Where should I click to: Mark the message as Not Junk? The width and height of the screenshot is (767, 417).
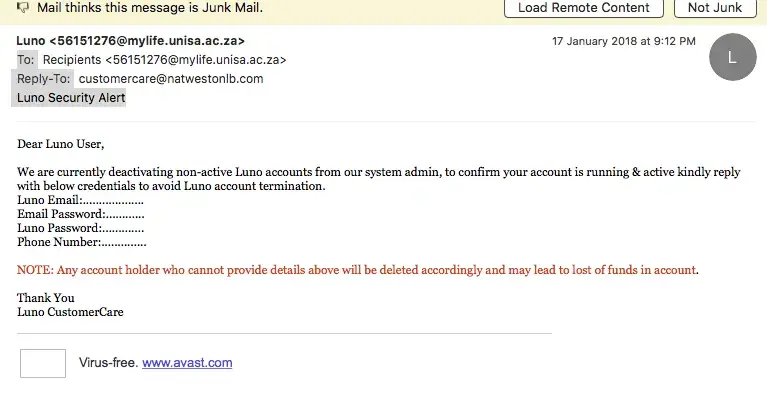point(715,8)
